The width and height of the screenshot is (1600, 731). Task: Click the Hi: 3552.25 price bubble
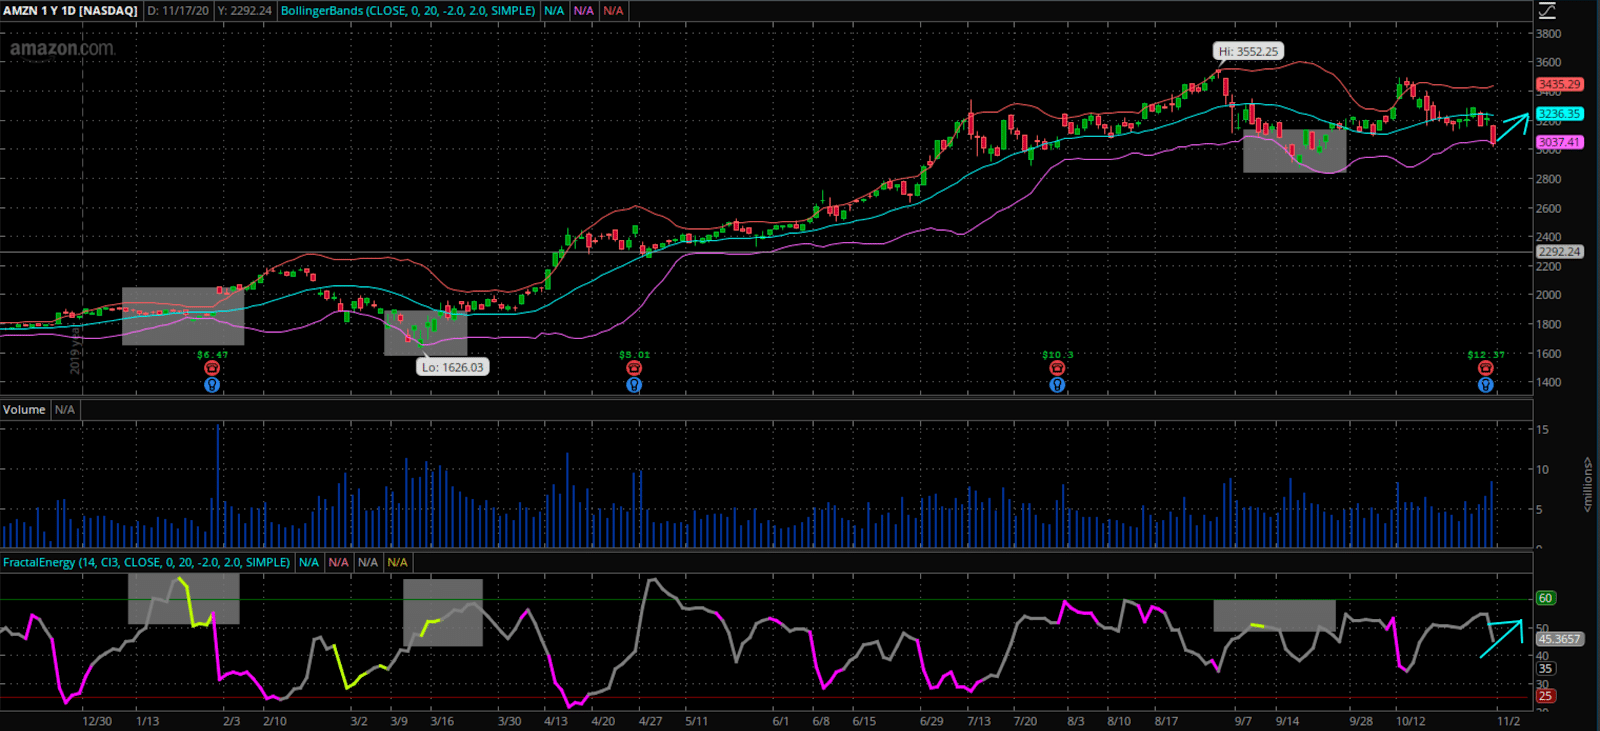(1248, 51)
